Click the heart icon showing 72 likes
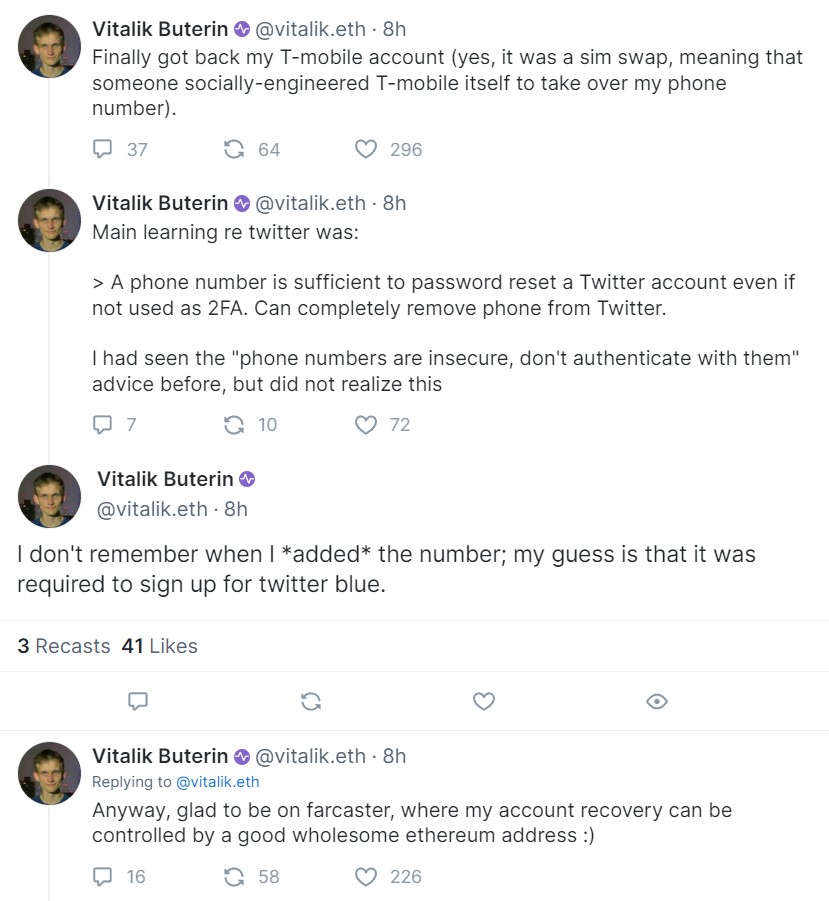The height and width of the screenshot is (901, 829). click(365, 424)
